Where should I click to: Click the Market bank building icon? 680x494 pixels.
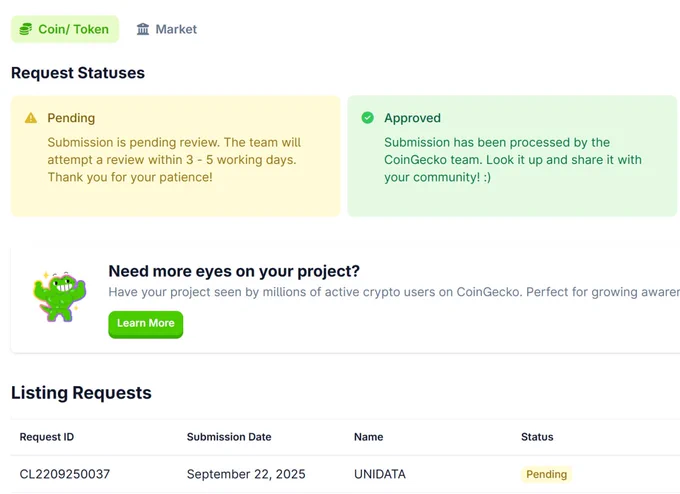click(x=143, y=29)
